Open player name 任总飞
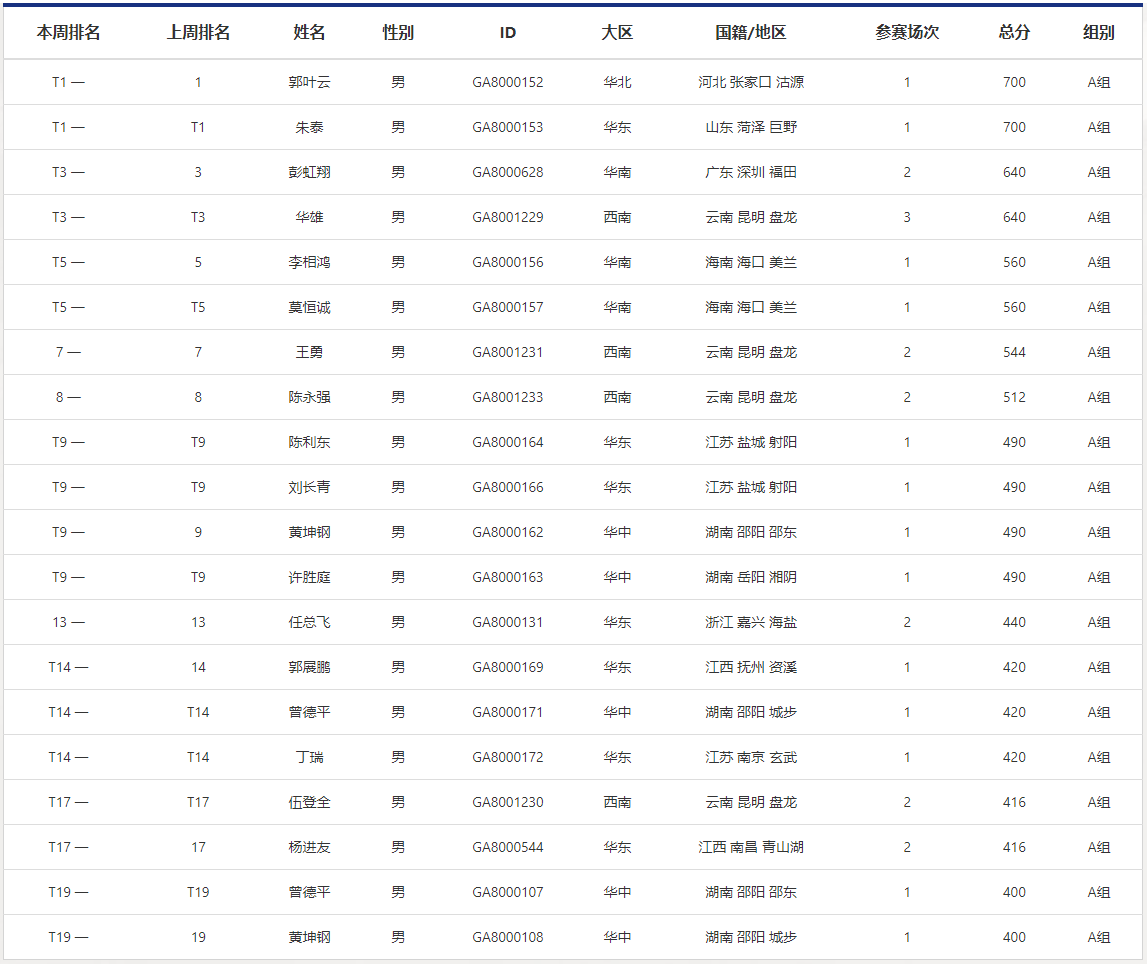Viewport: 1147px width, 964px height. click(309, 622)
